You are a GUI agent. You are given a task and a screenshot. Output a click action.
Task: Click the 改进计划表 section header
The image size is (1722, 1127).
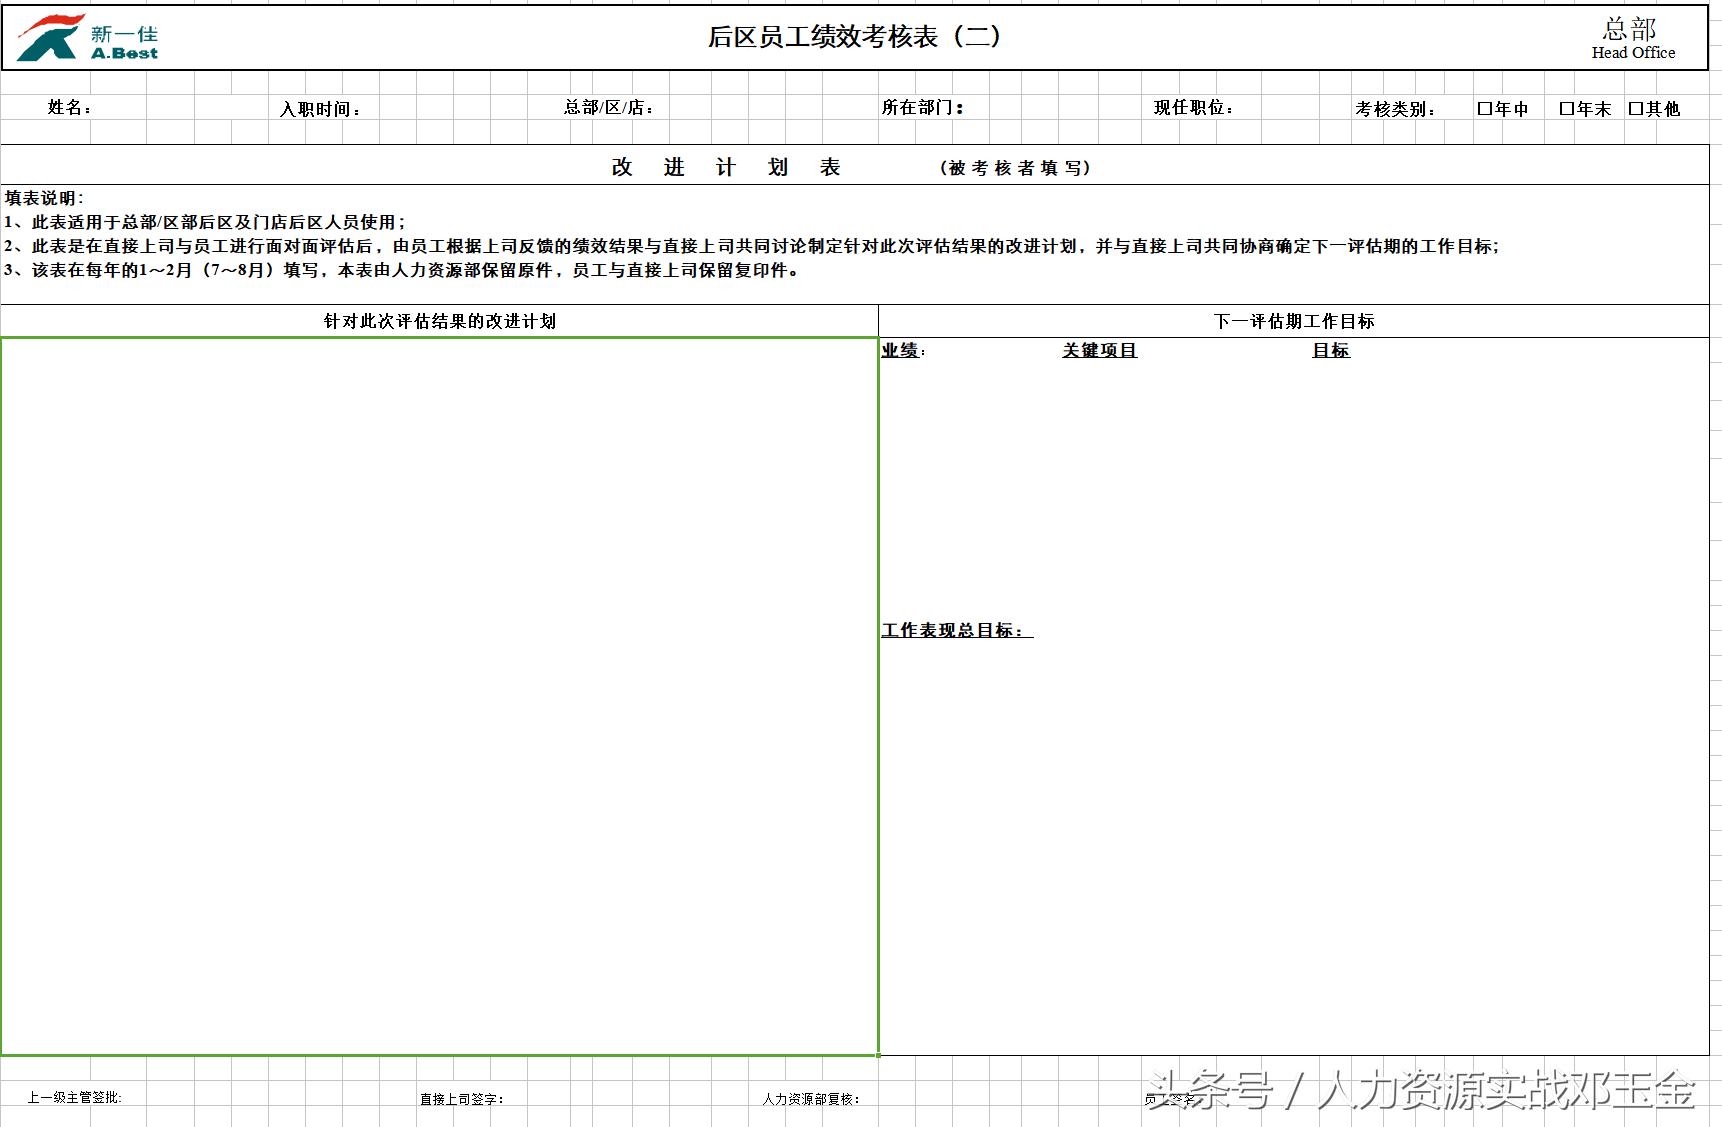(725, 167)
